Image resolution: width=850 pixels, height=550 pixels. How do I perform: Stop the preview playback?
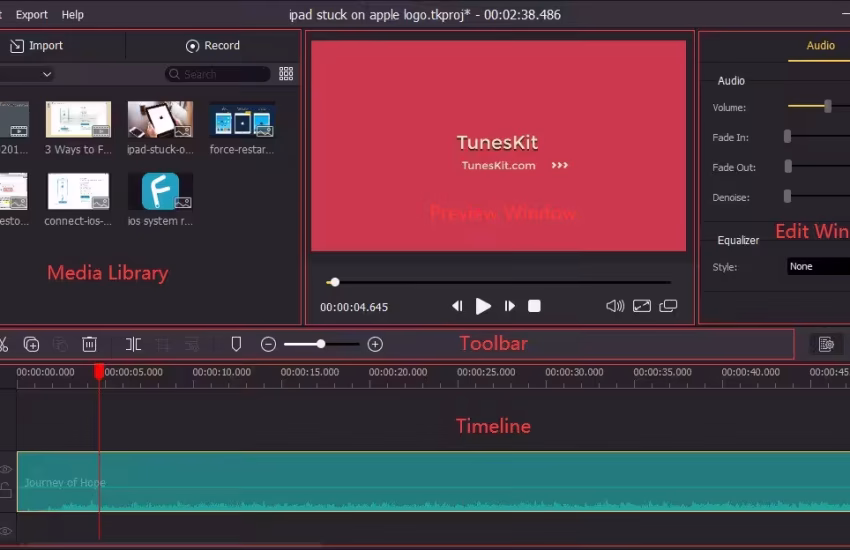tap(534, 306)
